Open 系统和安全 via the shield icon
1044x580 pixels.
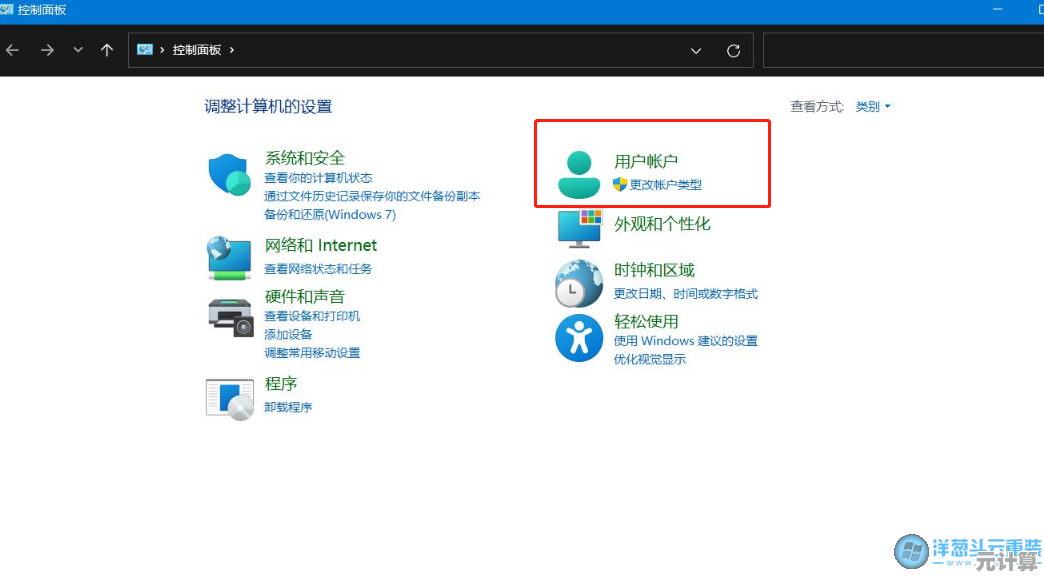click(x=228, y=174)
